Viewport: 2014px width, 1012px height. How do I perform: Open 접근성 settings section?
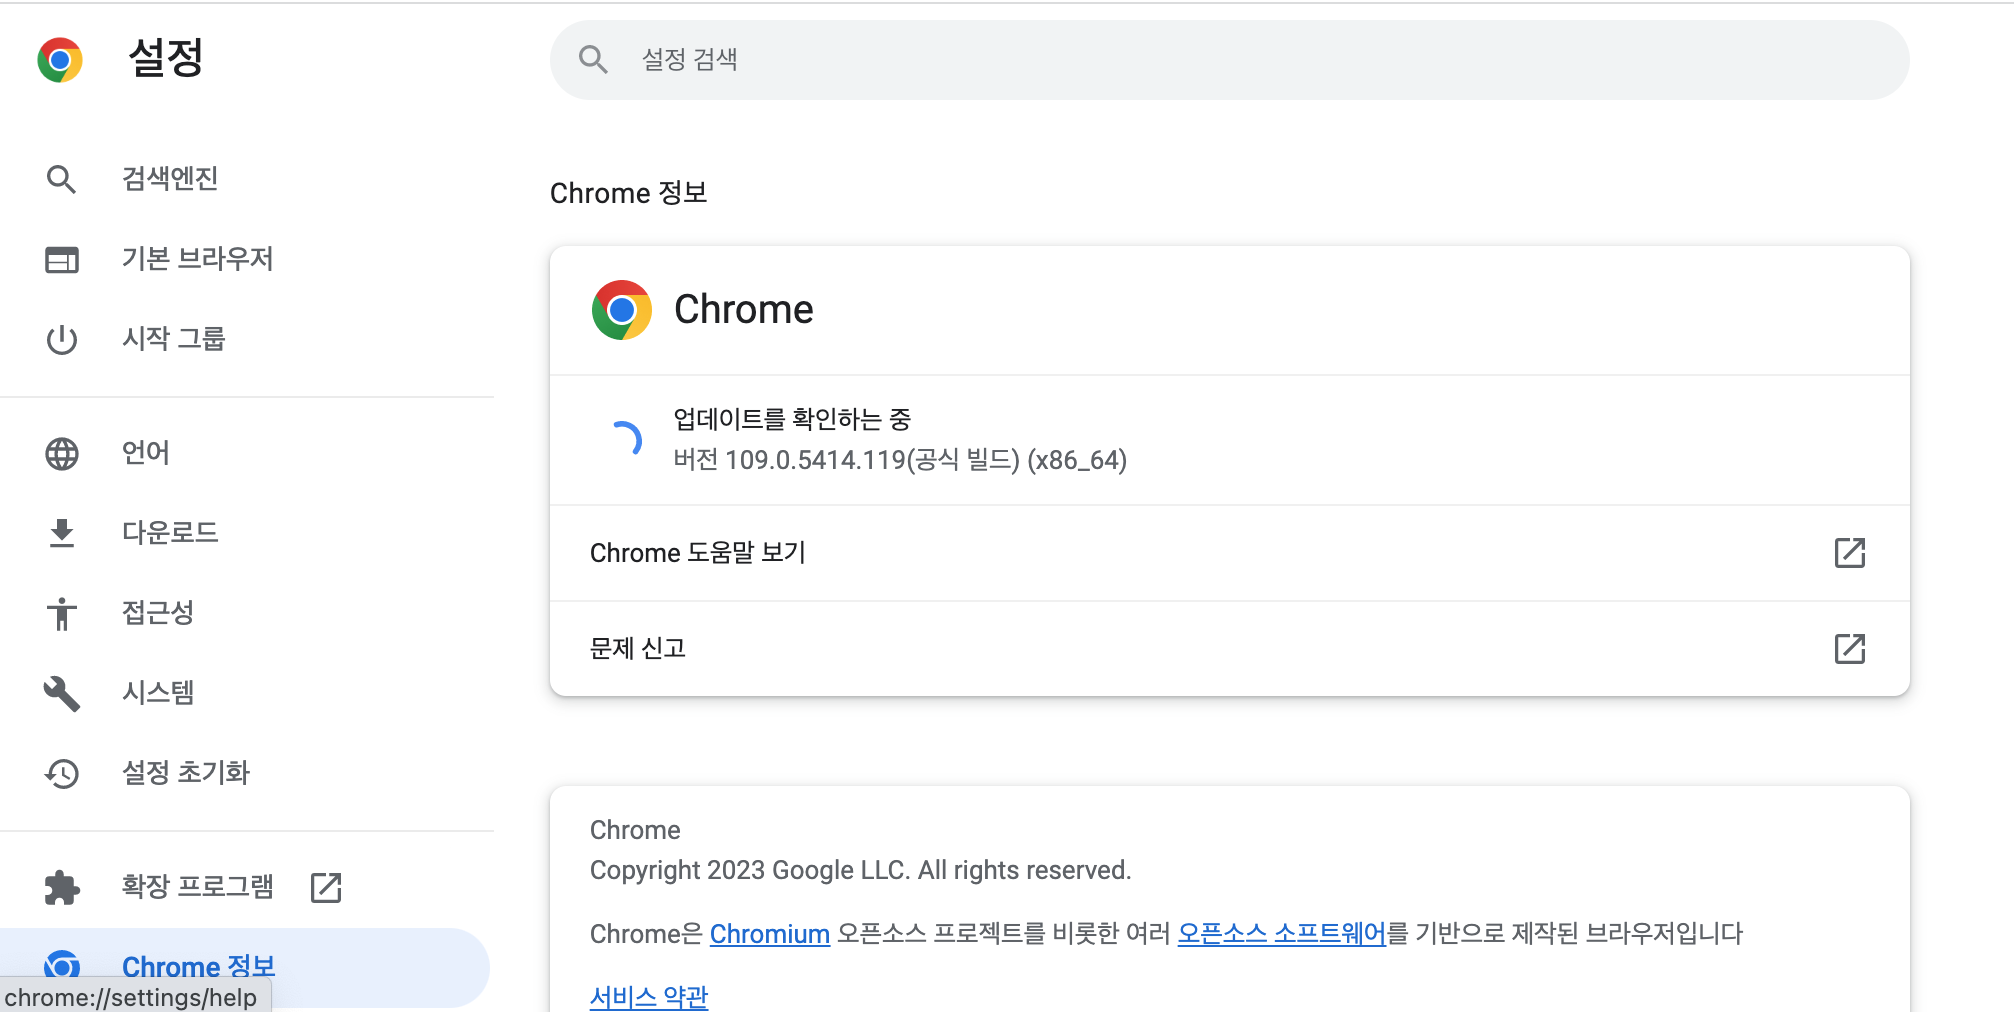(157, 613)
